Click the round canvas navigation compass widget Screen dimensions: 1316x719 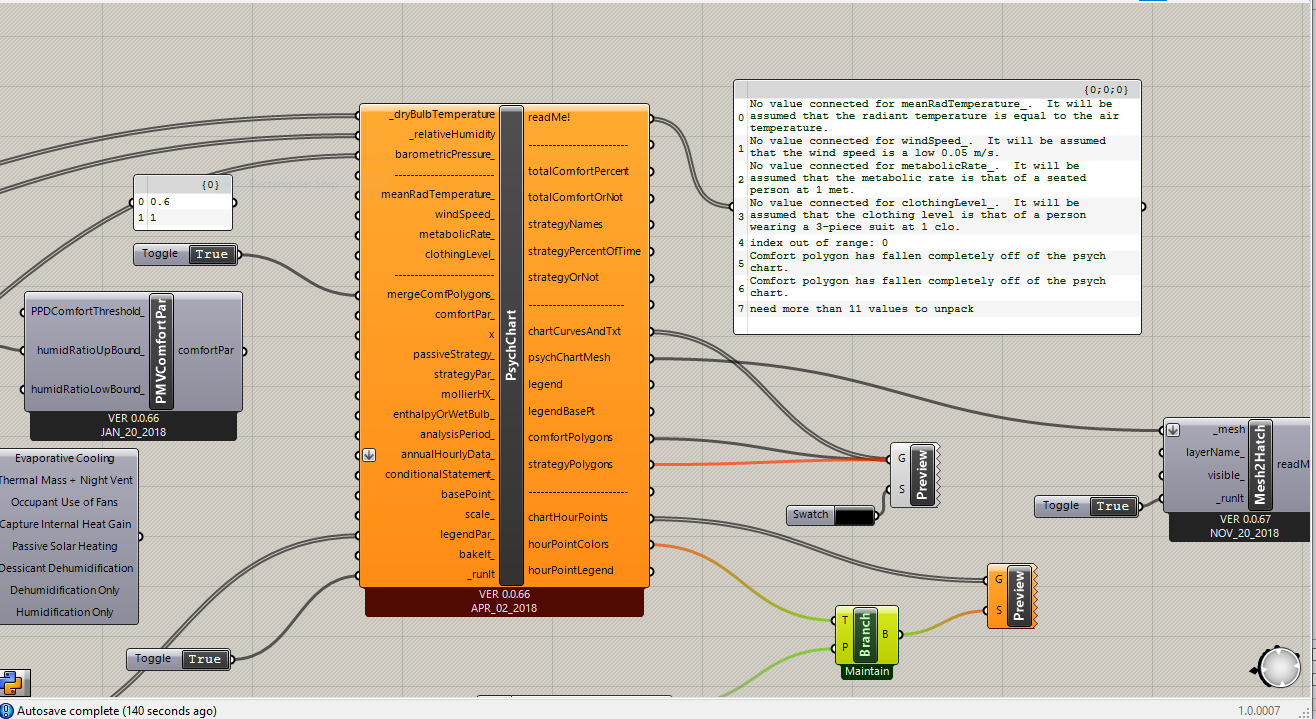(1279, 668)
